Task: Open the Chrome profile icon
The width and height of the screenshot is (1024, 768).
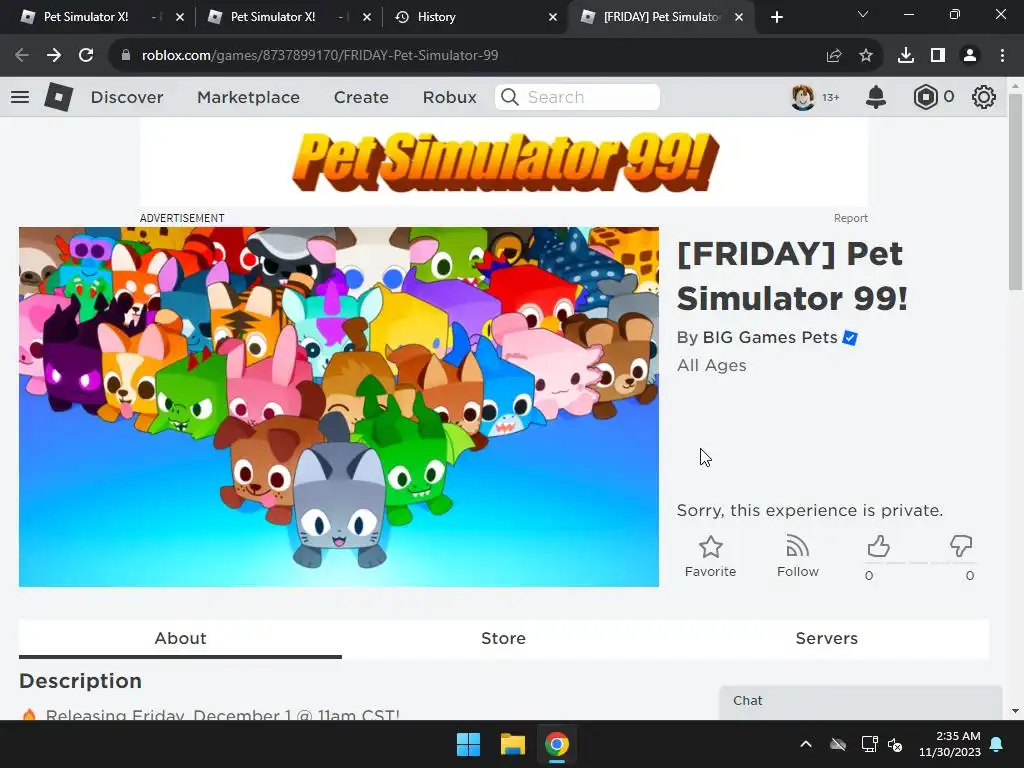Action: click(x=970, y=56)
